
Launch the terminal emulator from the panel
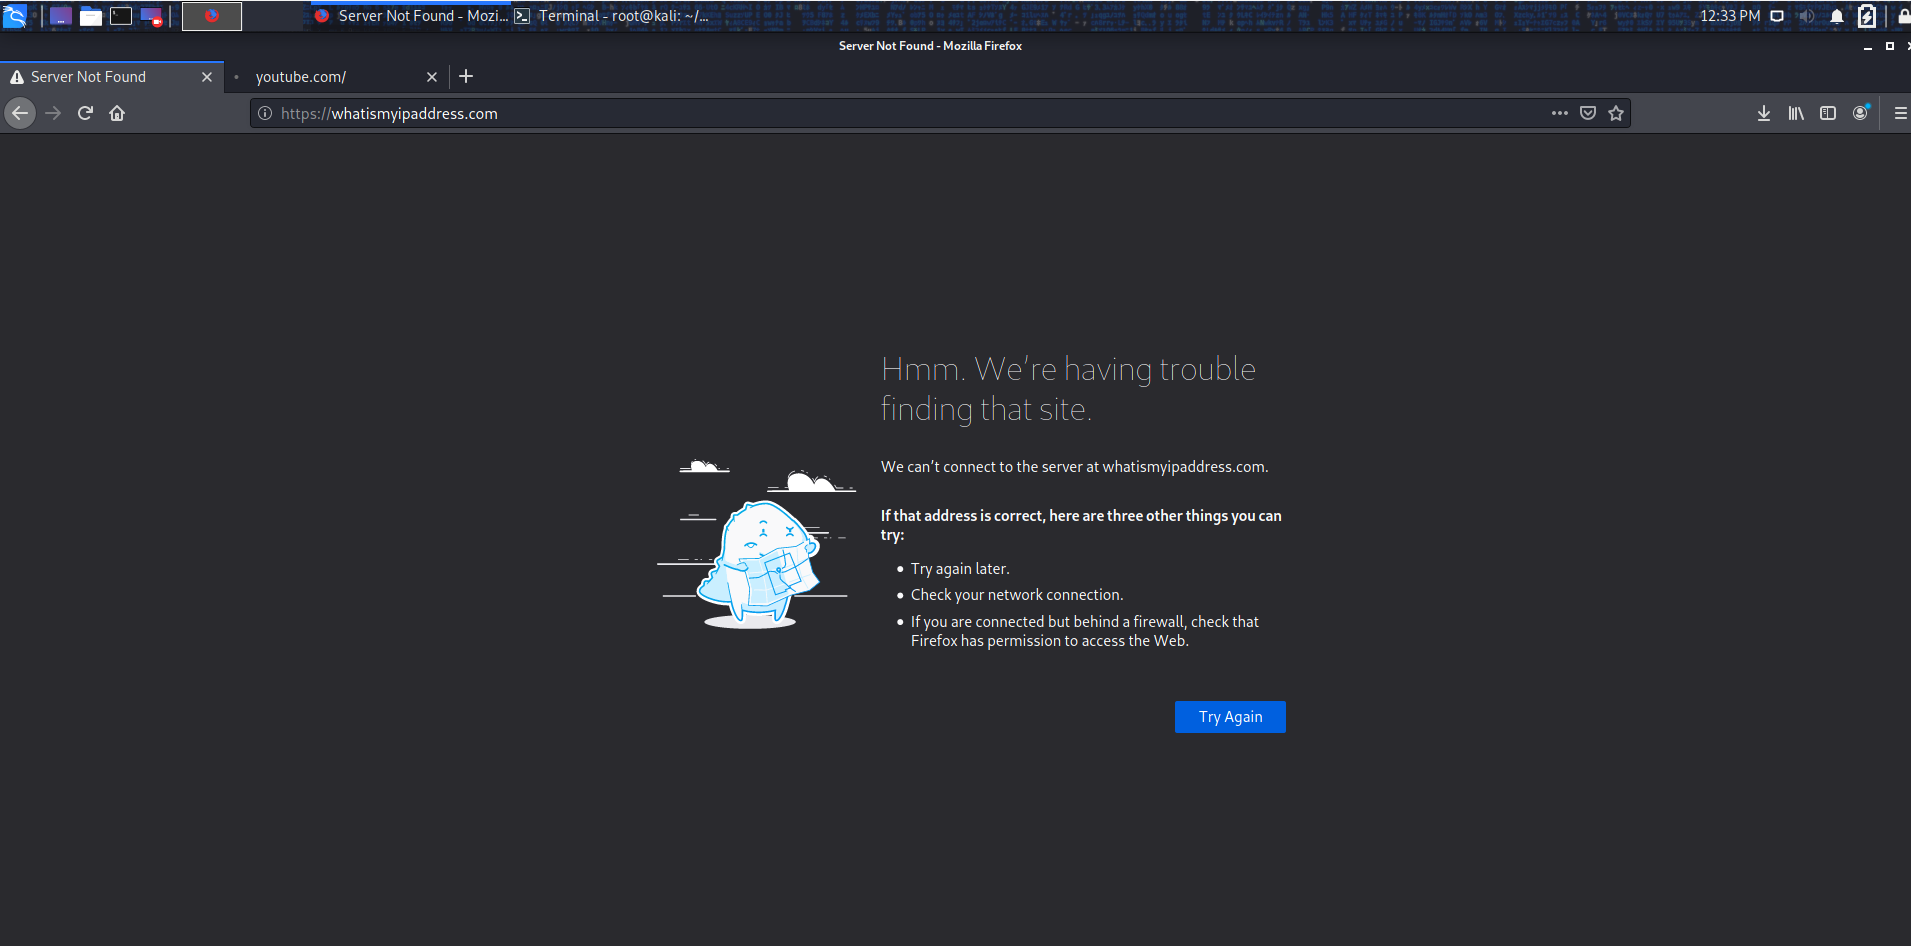[x=121, y=16]
